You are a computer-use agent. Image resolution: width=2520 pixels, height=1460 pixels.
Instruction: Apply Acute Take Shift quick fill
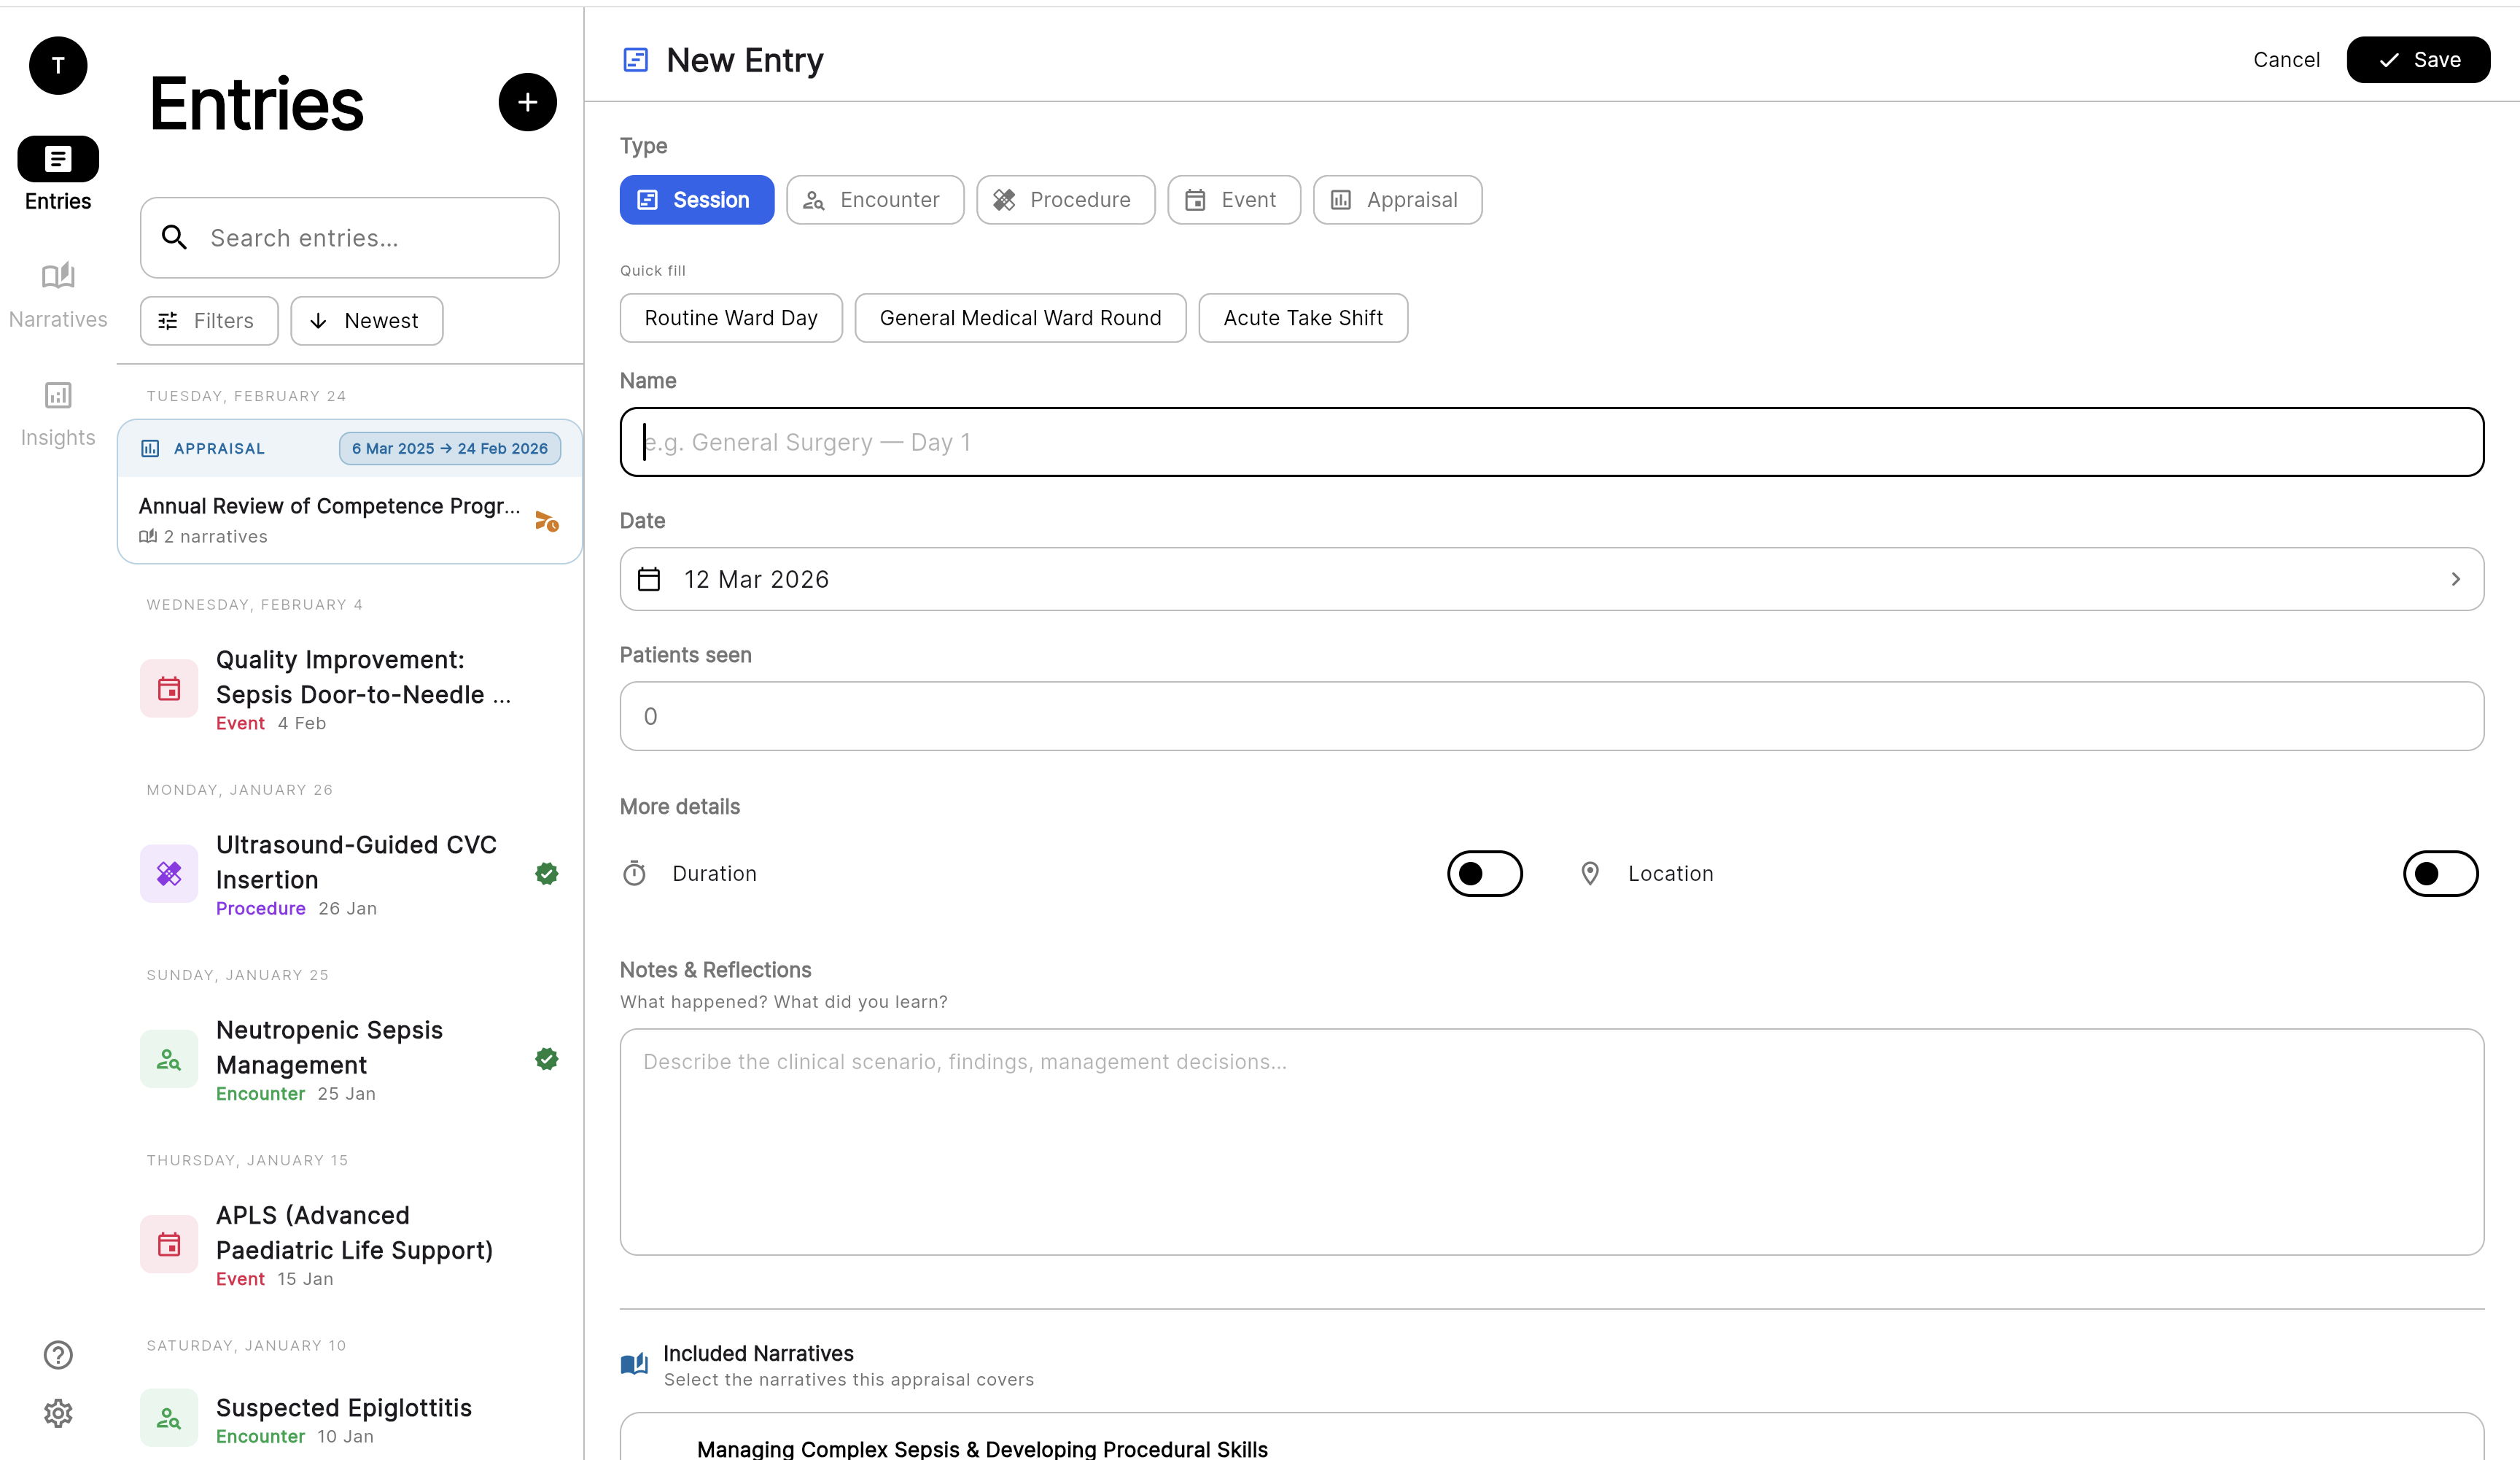[x=1302, y=318]
